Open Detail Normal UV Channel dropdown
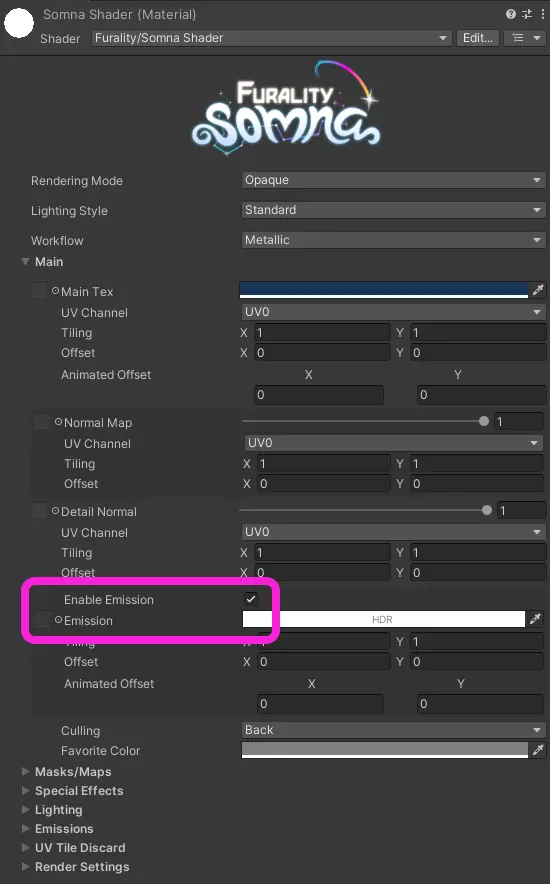This screenshot has width=550, height=884. point(393,532)
